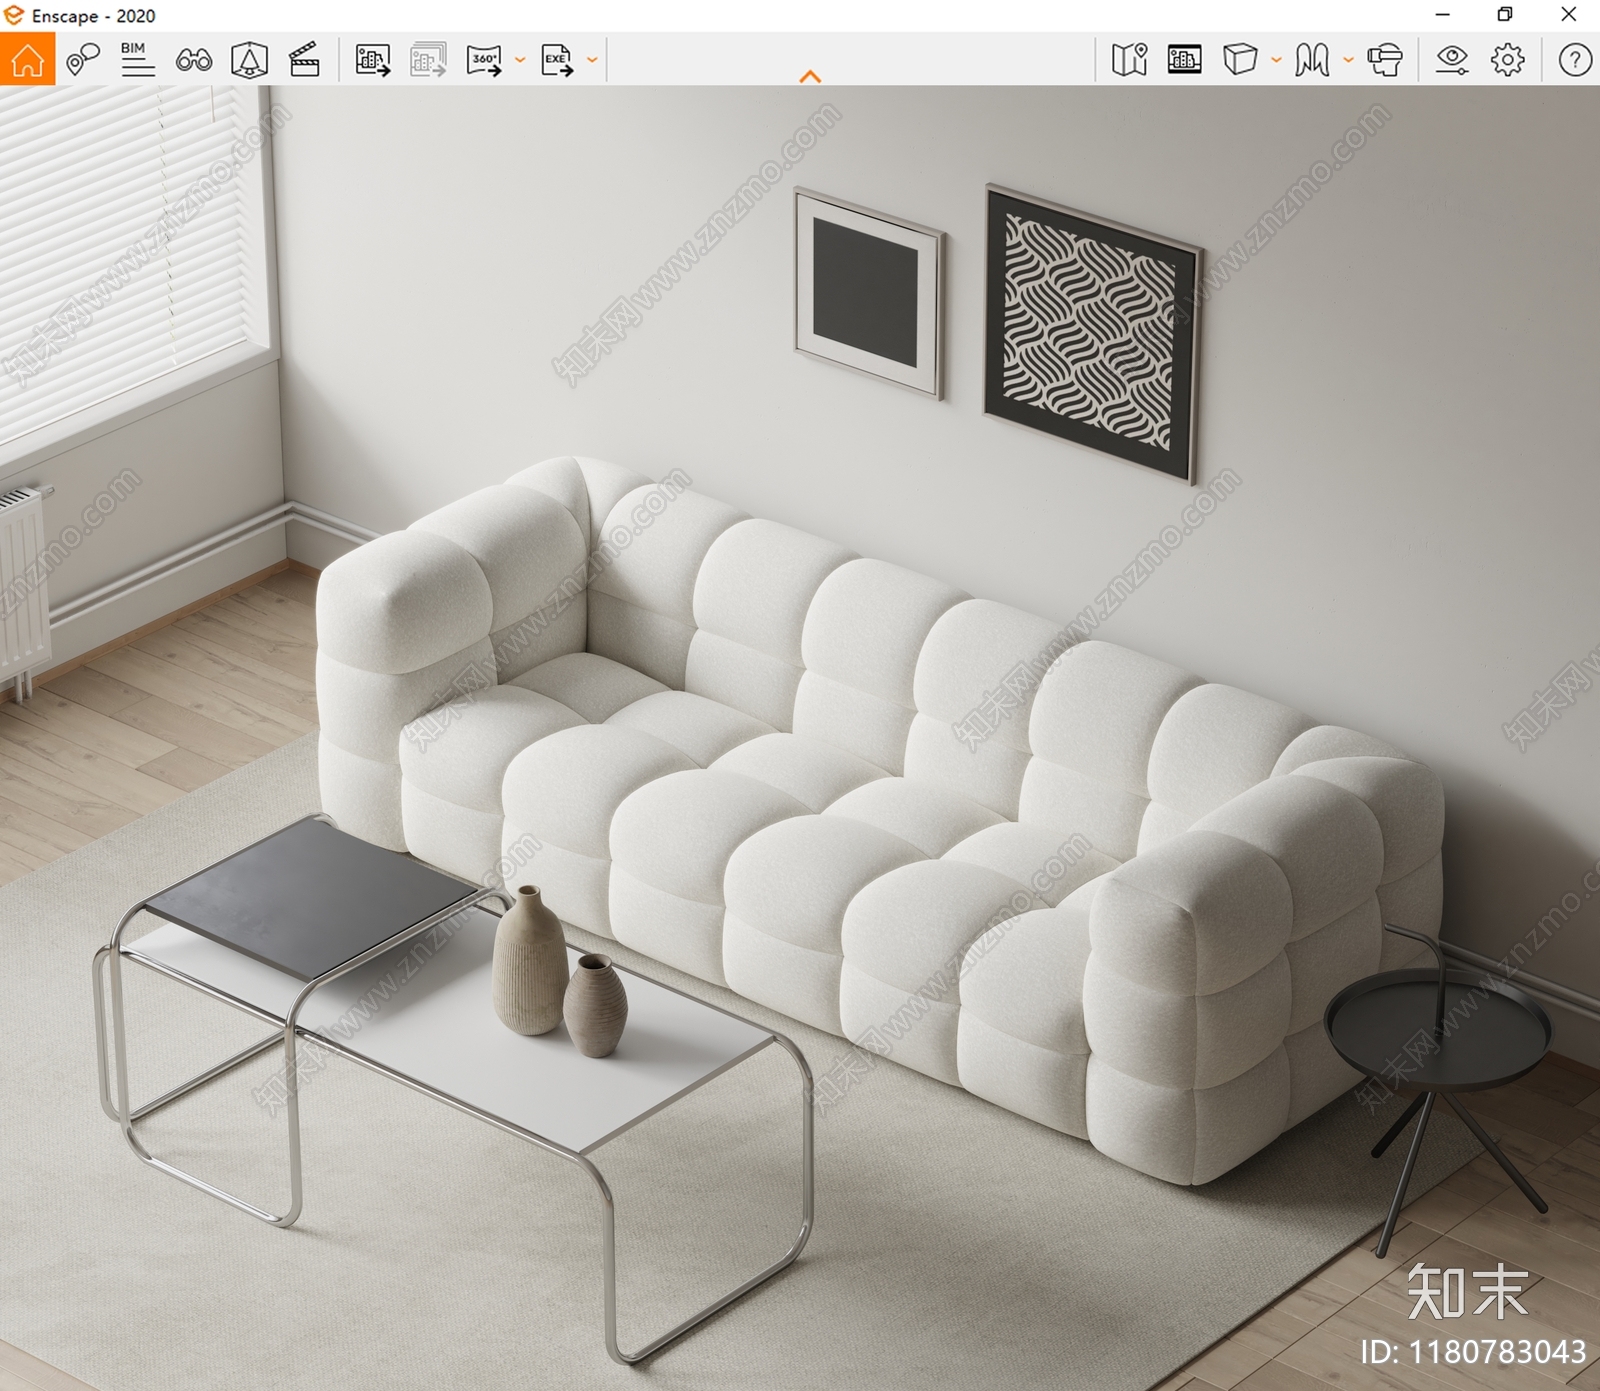Click the screenshot export icon
Screen dimensions: 1600x1391
(x=373, y=60)
